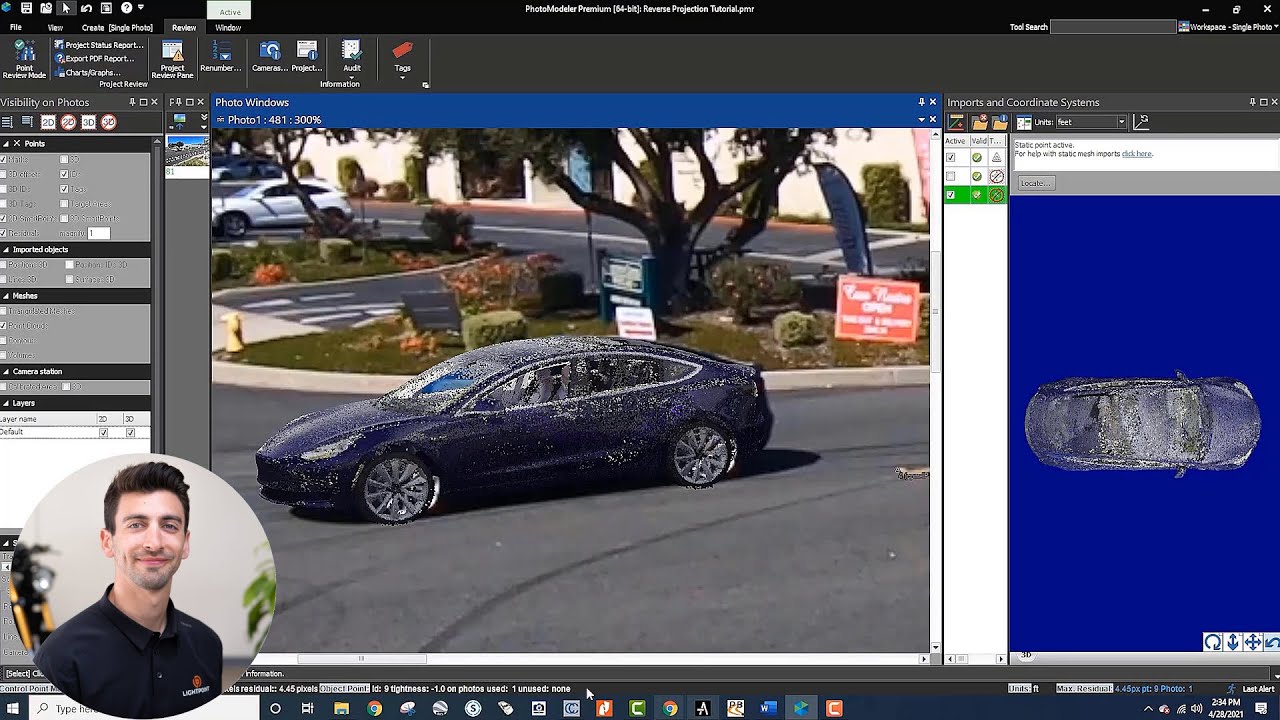Image resolution: width=1280 pixels, height=720 pixels.
Task: Open Charts/Graphs dialog
Action: coord(87,72)
